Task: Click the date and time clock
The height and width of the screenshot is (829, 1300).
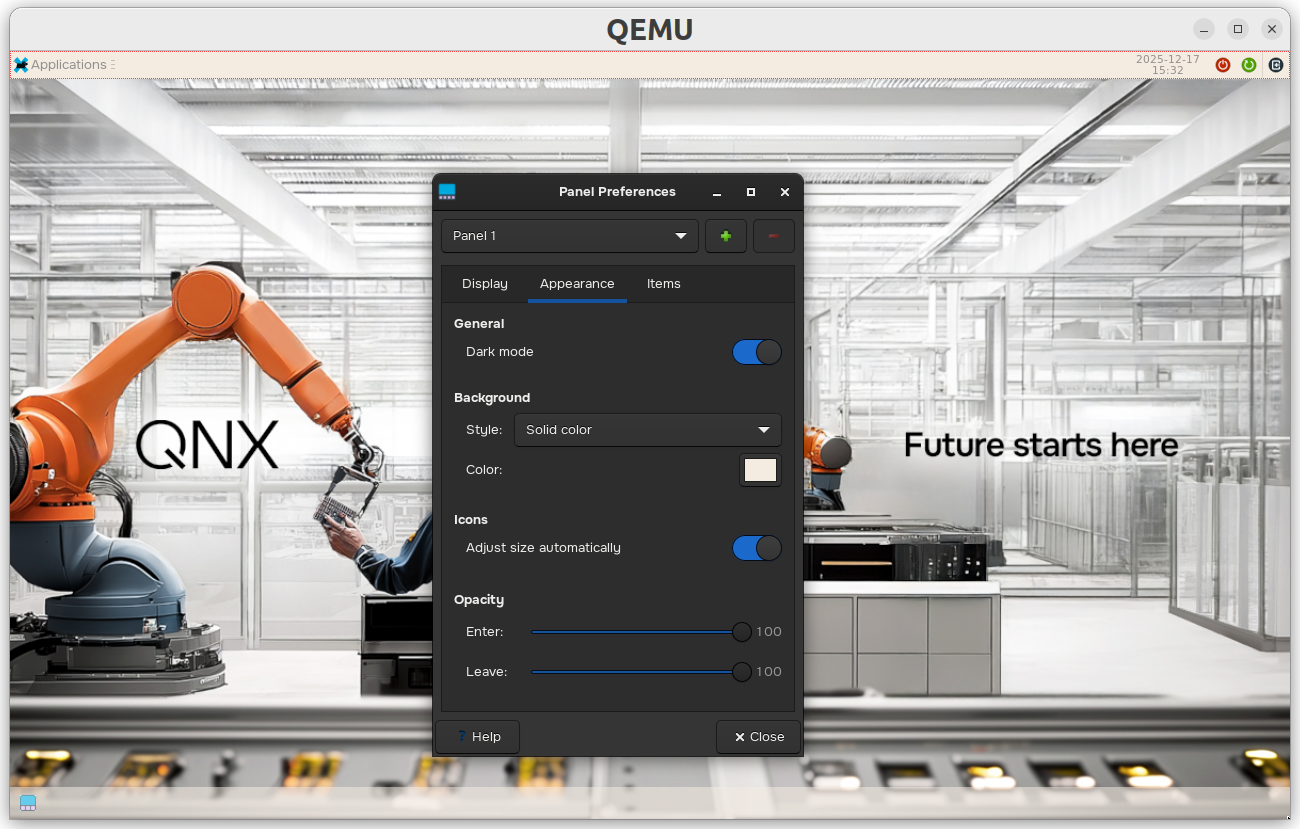Action: [1167, 65]
